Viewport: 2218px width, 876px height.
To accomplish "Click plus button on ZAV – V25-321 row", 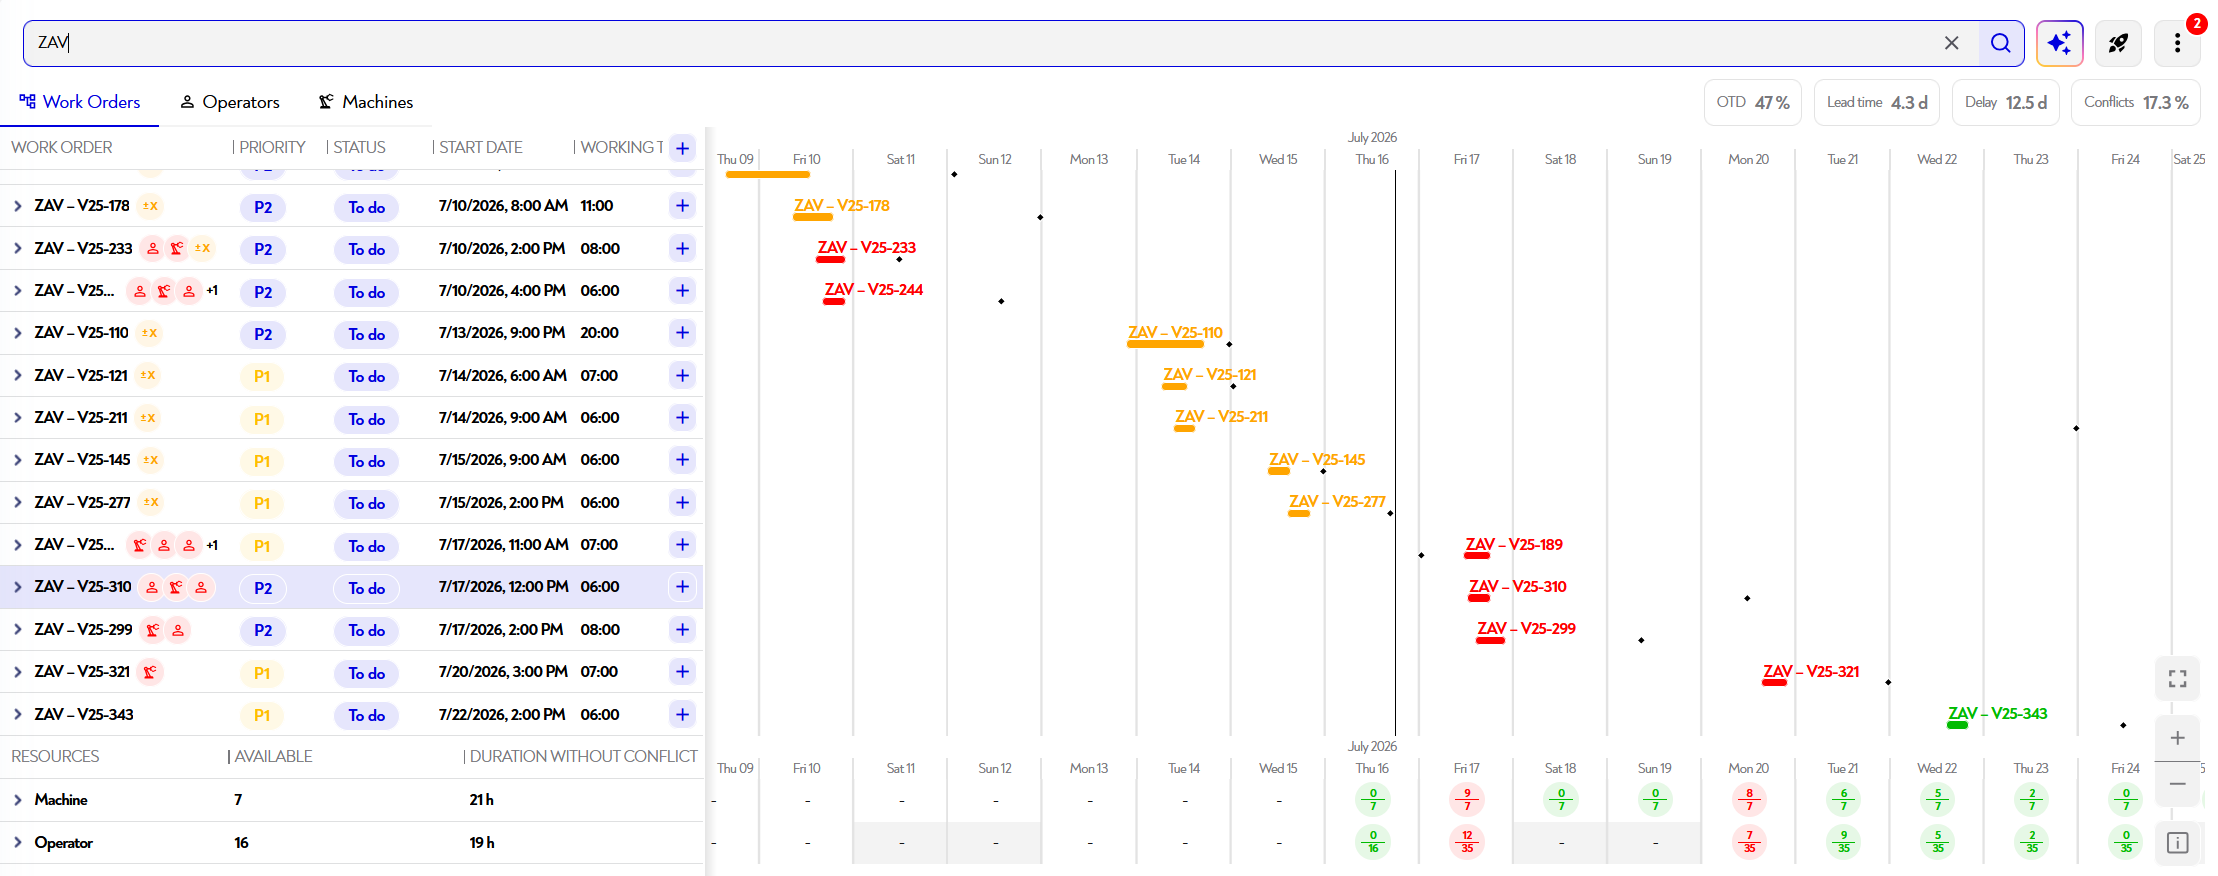I will 683,672.
